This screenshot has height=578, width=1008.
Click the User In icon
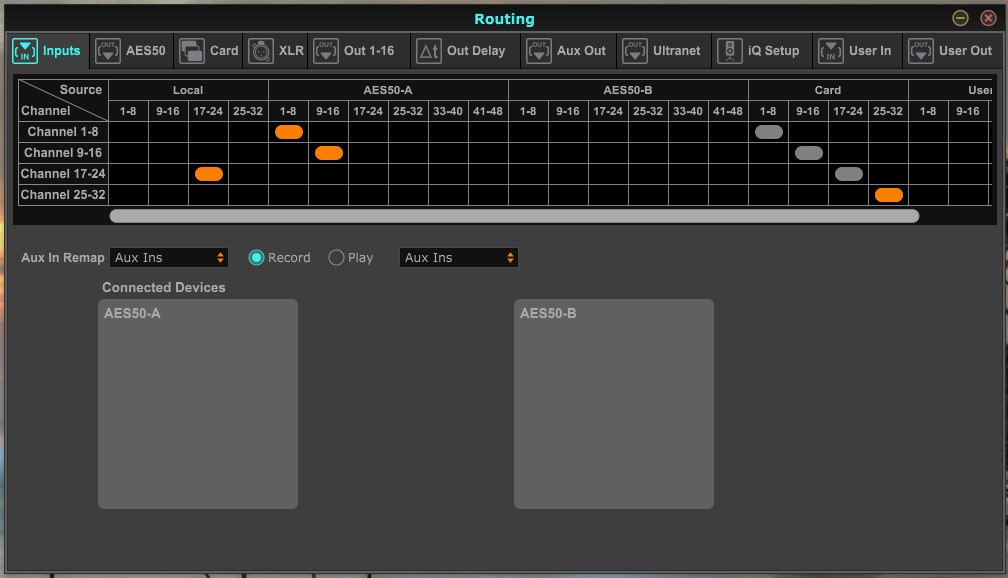[831, 51]
